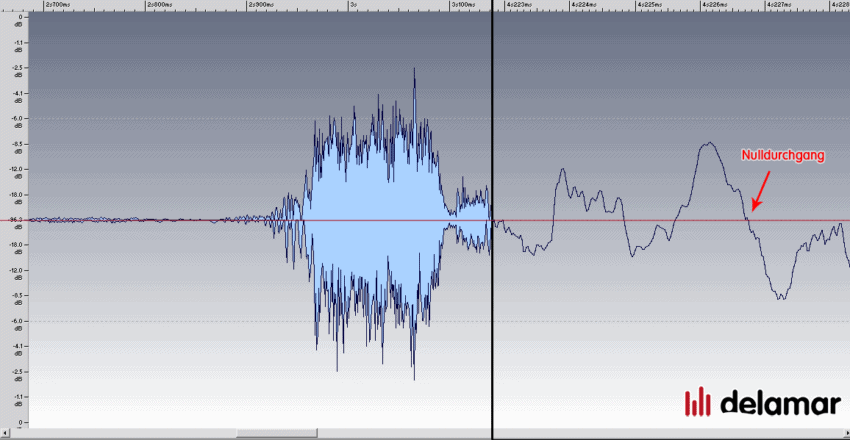Click the 4s226ms time ruler mark
This screenshot has height=440, width=850.
[714, 5]
